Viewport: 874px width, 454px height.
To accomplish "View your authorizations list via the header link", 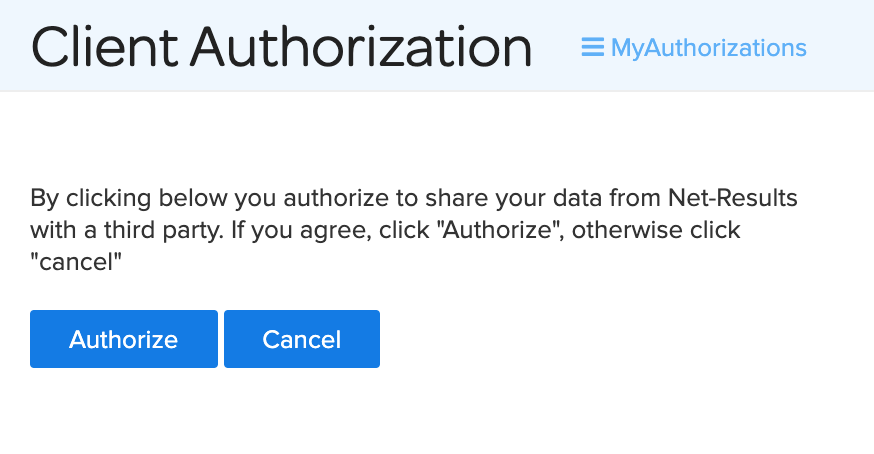I will (x=694, y=48).
